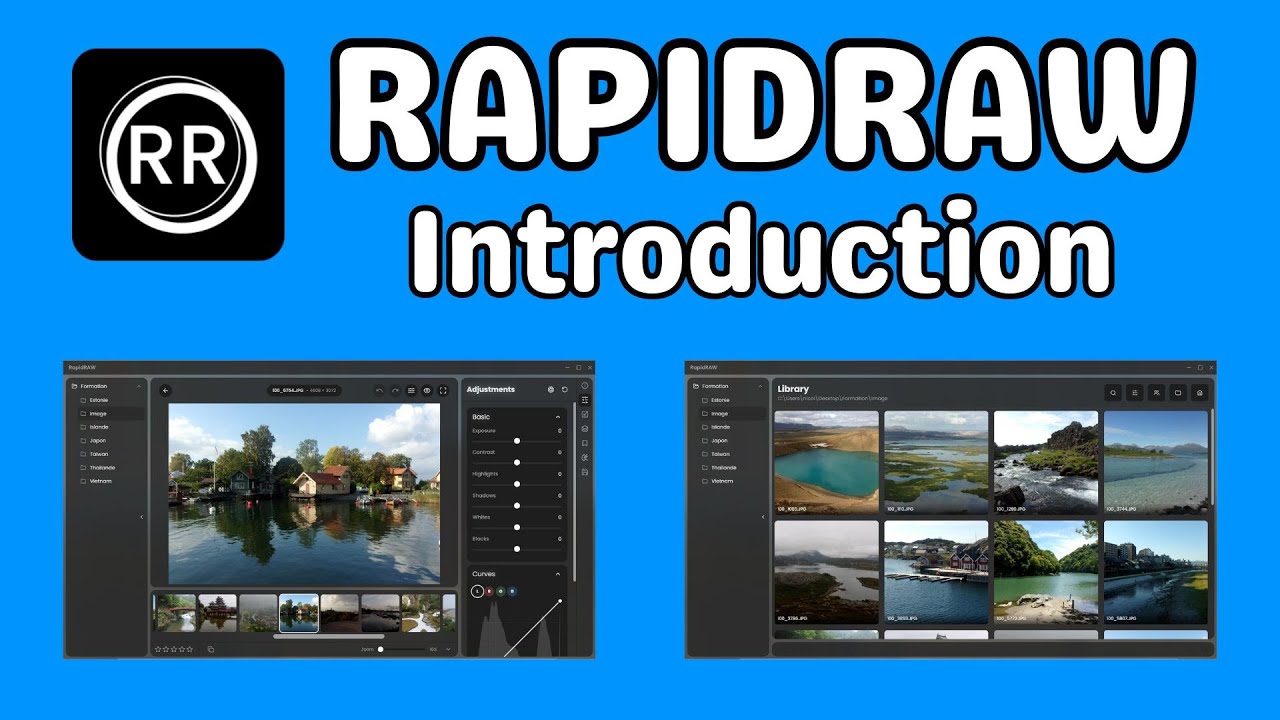Collapse the Curves section
Image resolution: width=1280 pixels, height=720 pixels.
(558, 574)
